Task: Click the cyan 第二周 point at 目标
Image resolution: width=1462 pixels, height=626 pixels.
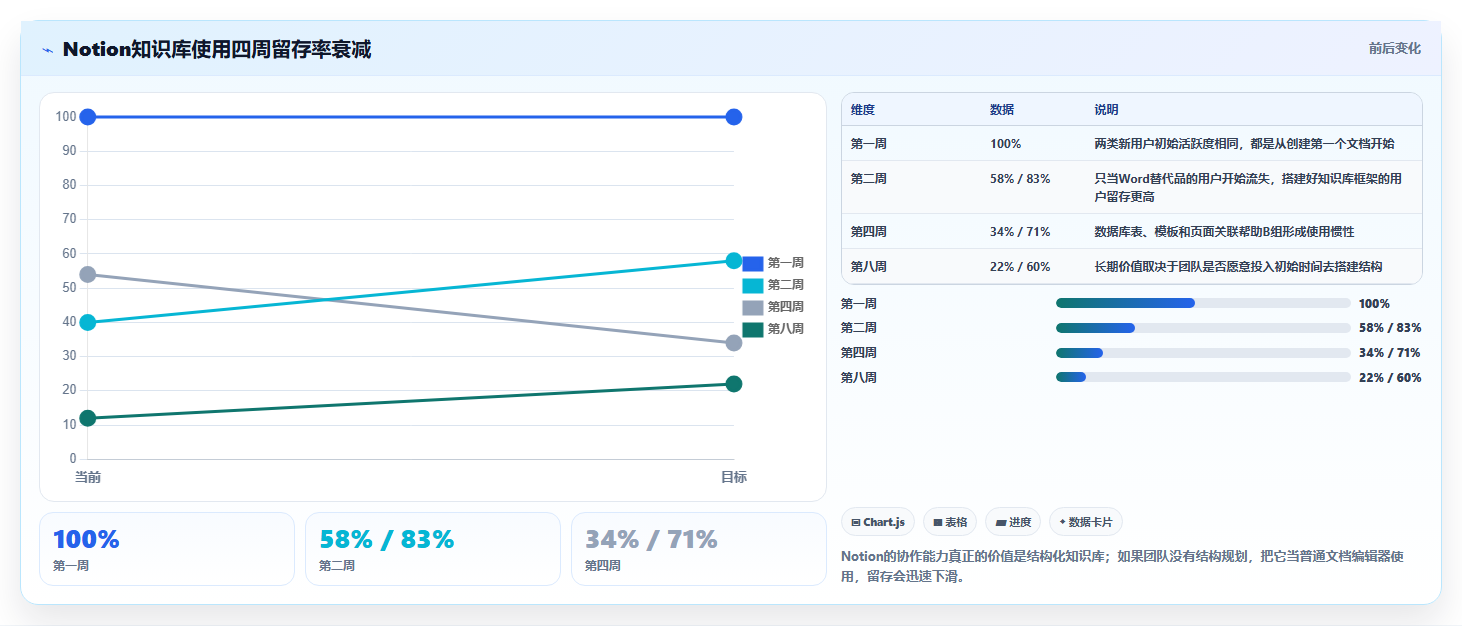Action: click(x=733, y=261)
